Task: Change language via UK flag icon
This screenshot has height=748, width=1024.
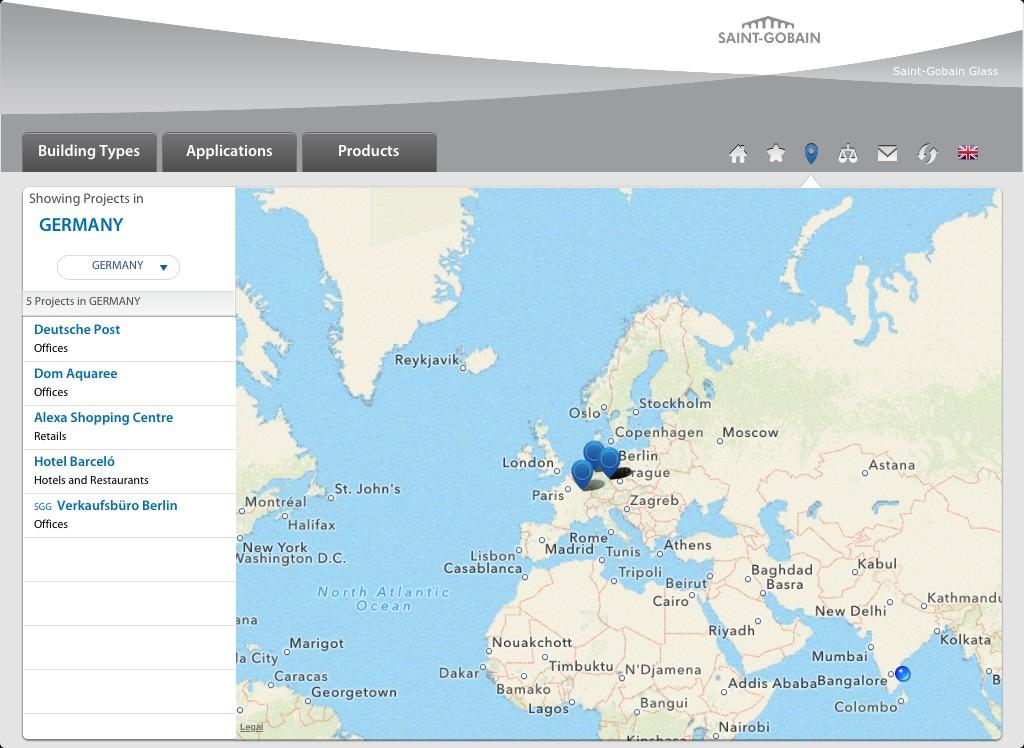Action: coord(968,153)
